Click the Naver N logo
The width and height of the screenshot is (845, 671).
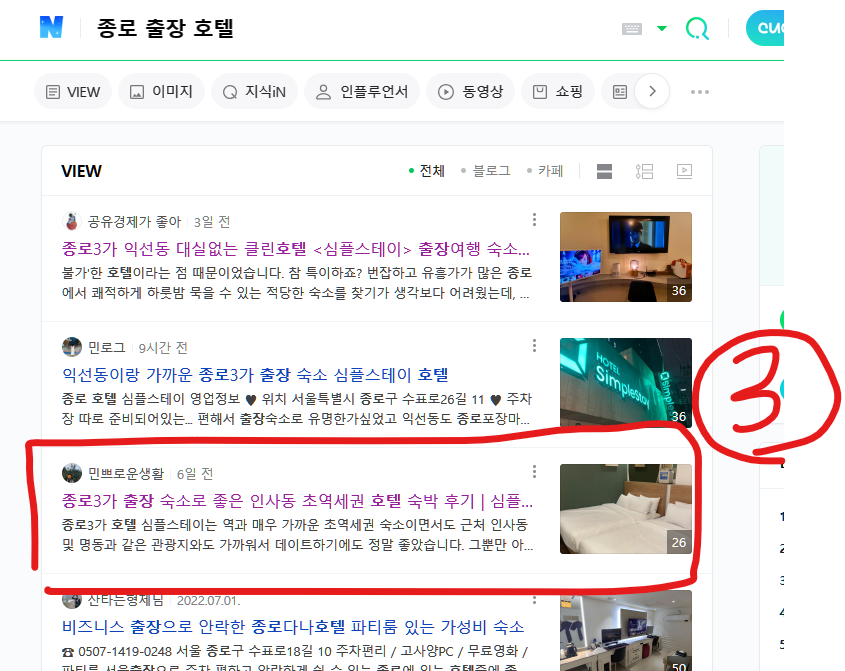51,27
